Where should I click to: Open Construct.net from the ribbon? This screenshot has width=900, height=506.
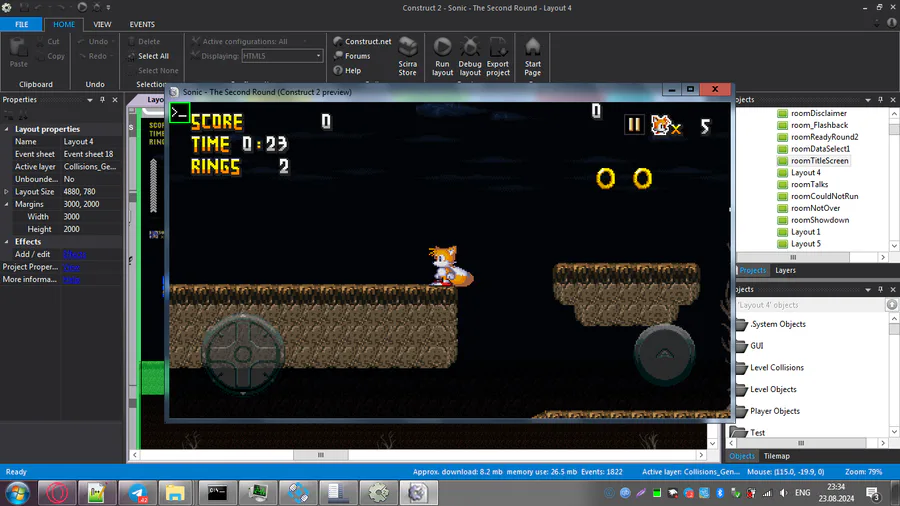(x=362, y=41)
